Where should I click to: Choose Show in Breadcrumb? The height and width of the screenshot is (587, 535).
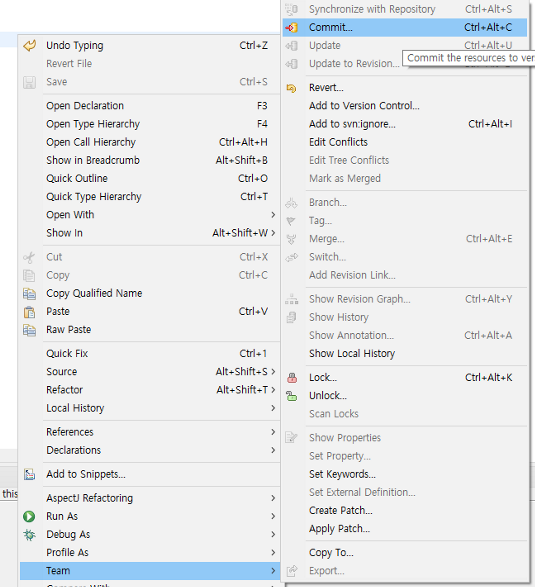pyautogui.click(x=150, y=161)
